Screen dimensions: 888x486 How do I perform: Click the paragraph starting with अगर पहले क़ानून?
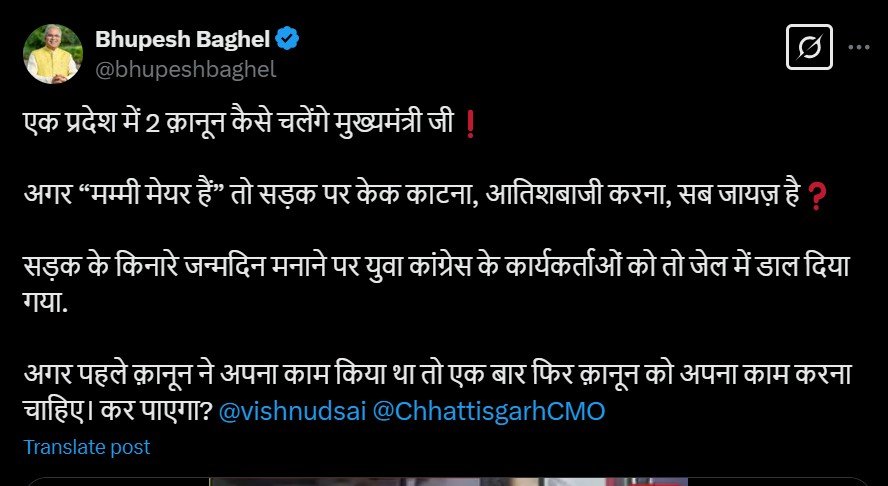click(438, 392)
